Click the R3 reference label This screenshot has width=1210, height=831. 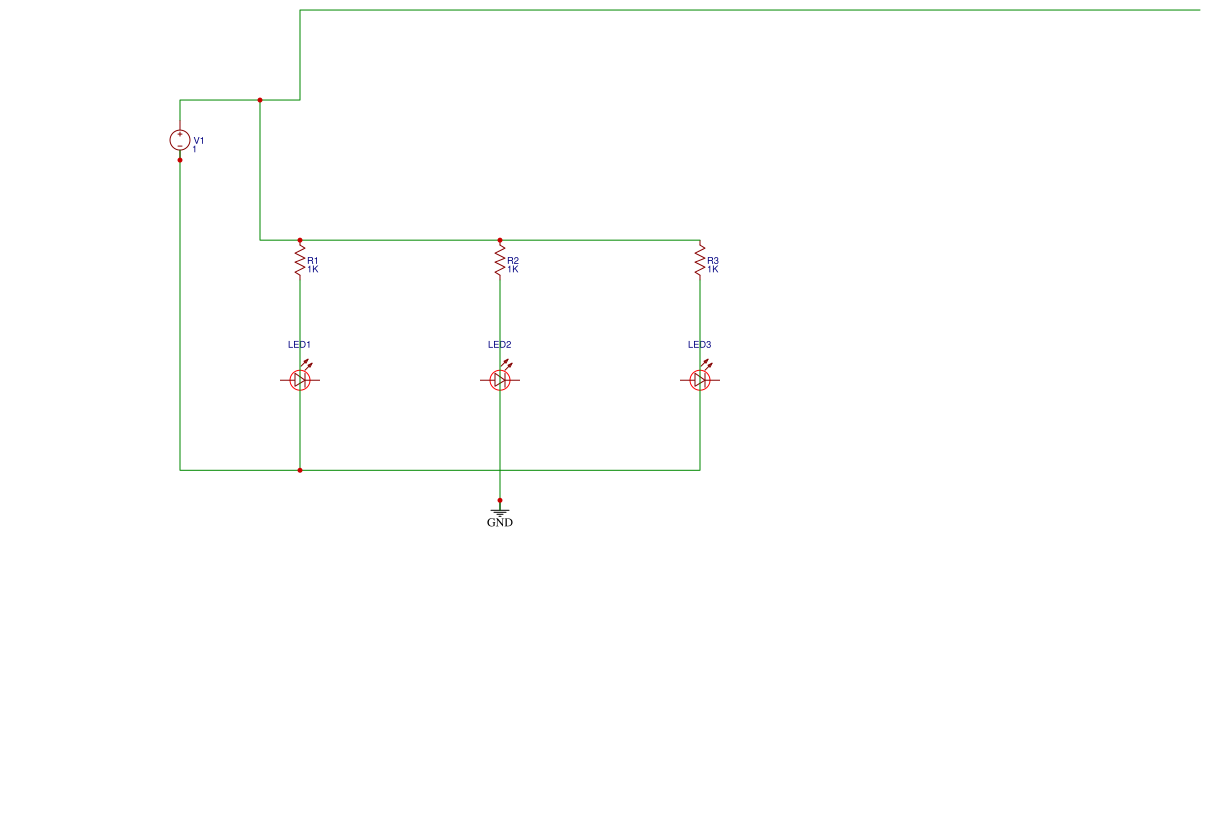712,259
